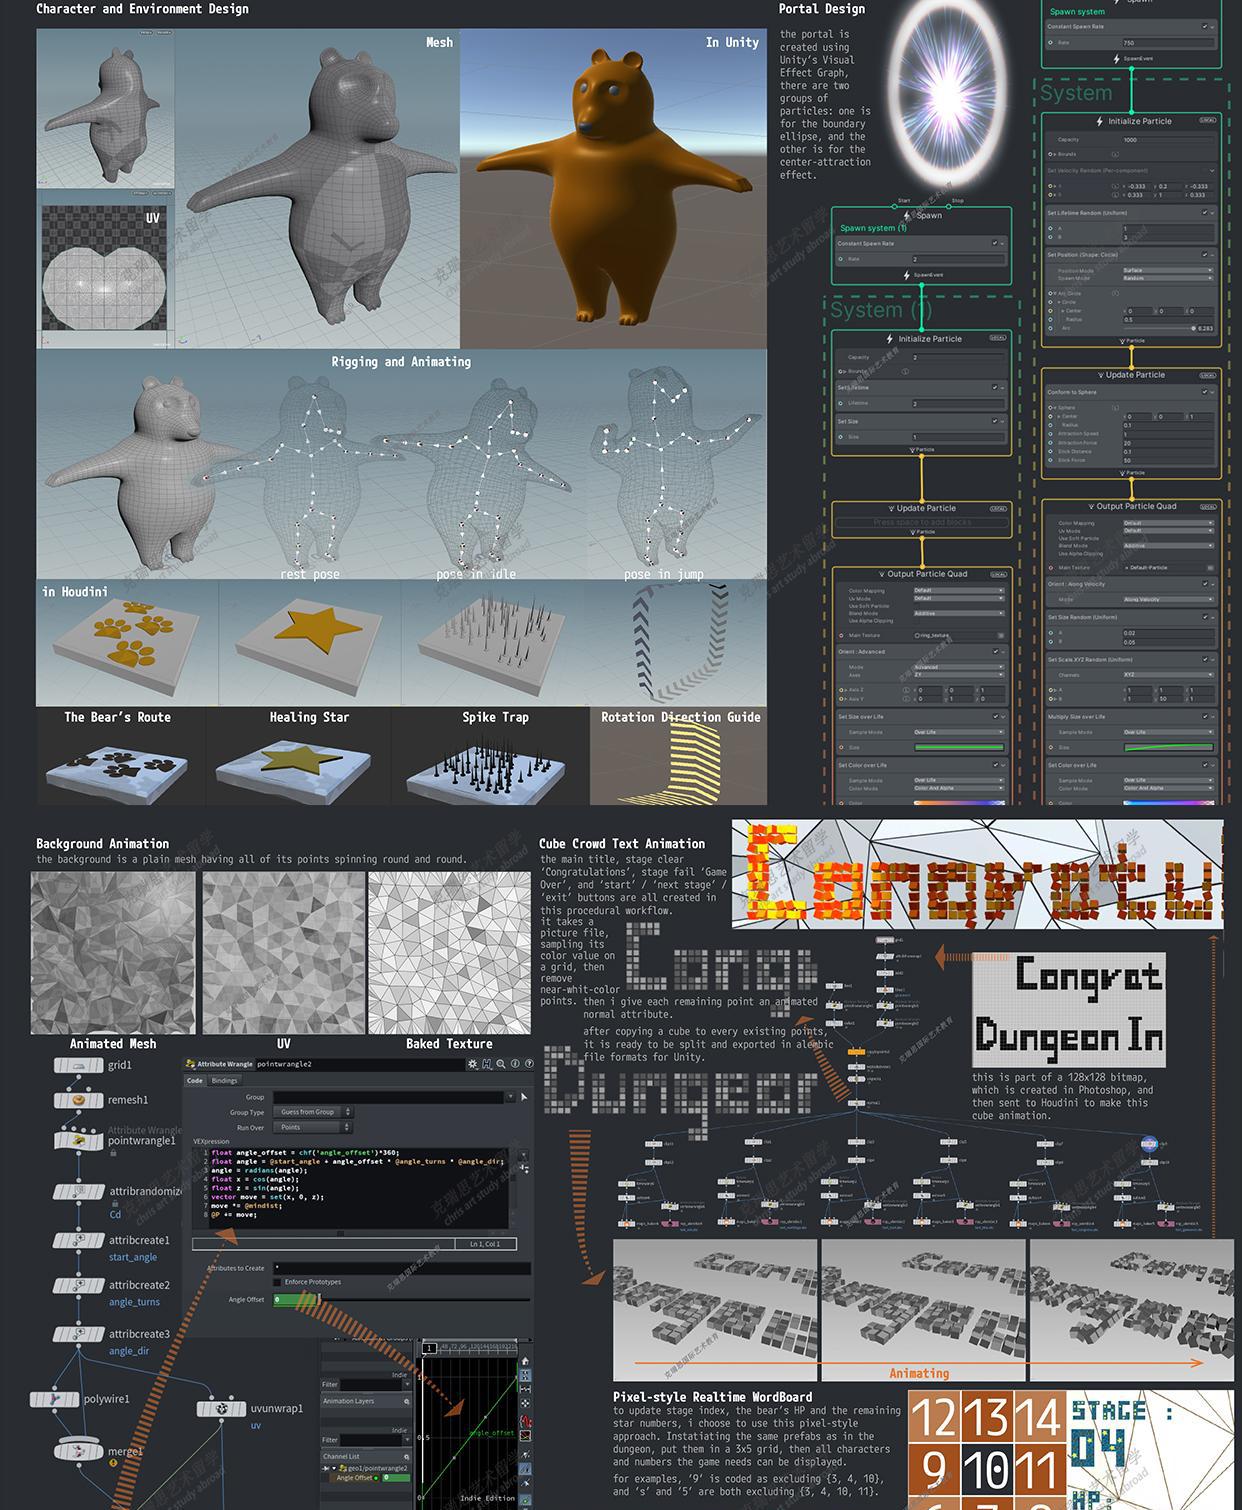
Task: Click the Capacity field showing 1000
Action: pyautogui.click(x=1167, y=140)
